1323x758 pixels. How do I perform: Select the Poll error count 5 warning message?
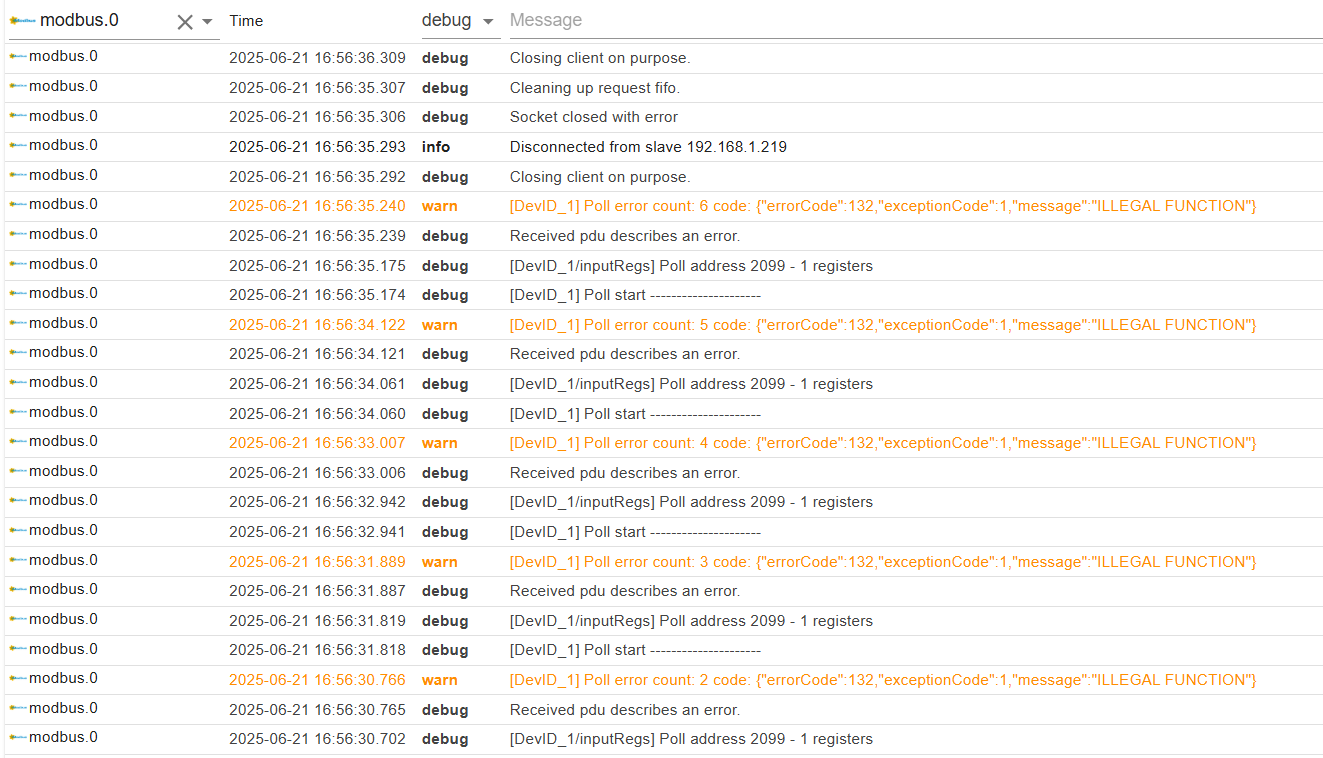(882, 325)
